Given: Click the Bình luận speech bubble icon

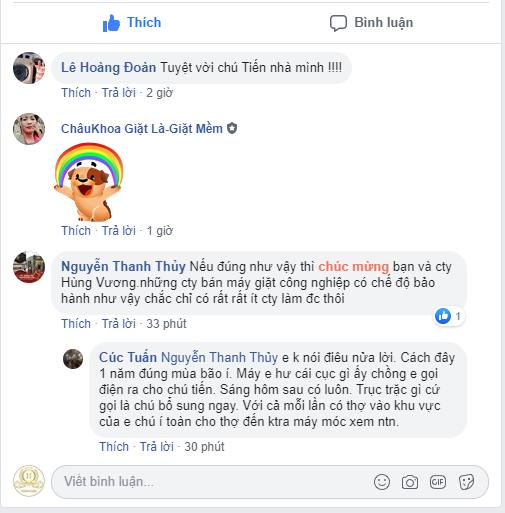Looking at the screenshot, I should pos(338,23).
